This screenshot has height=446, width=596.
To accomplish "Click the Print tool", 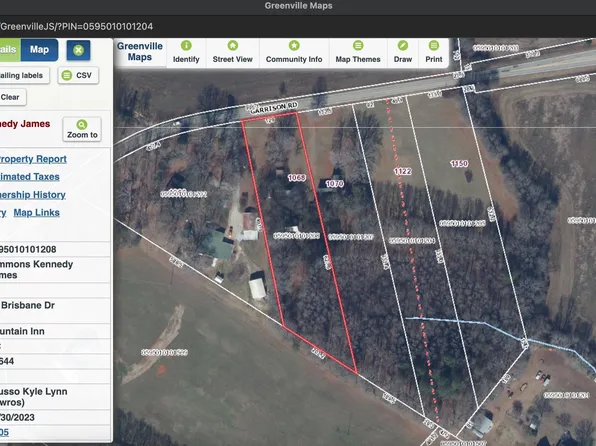I will (x=434, y=53).
